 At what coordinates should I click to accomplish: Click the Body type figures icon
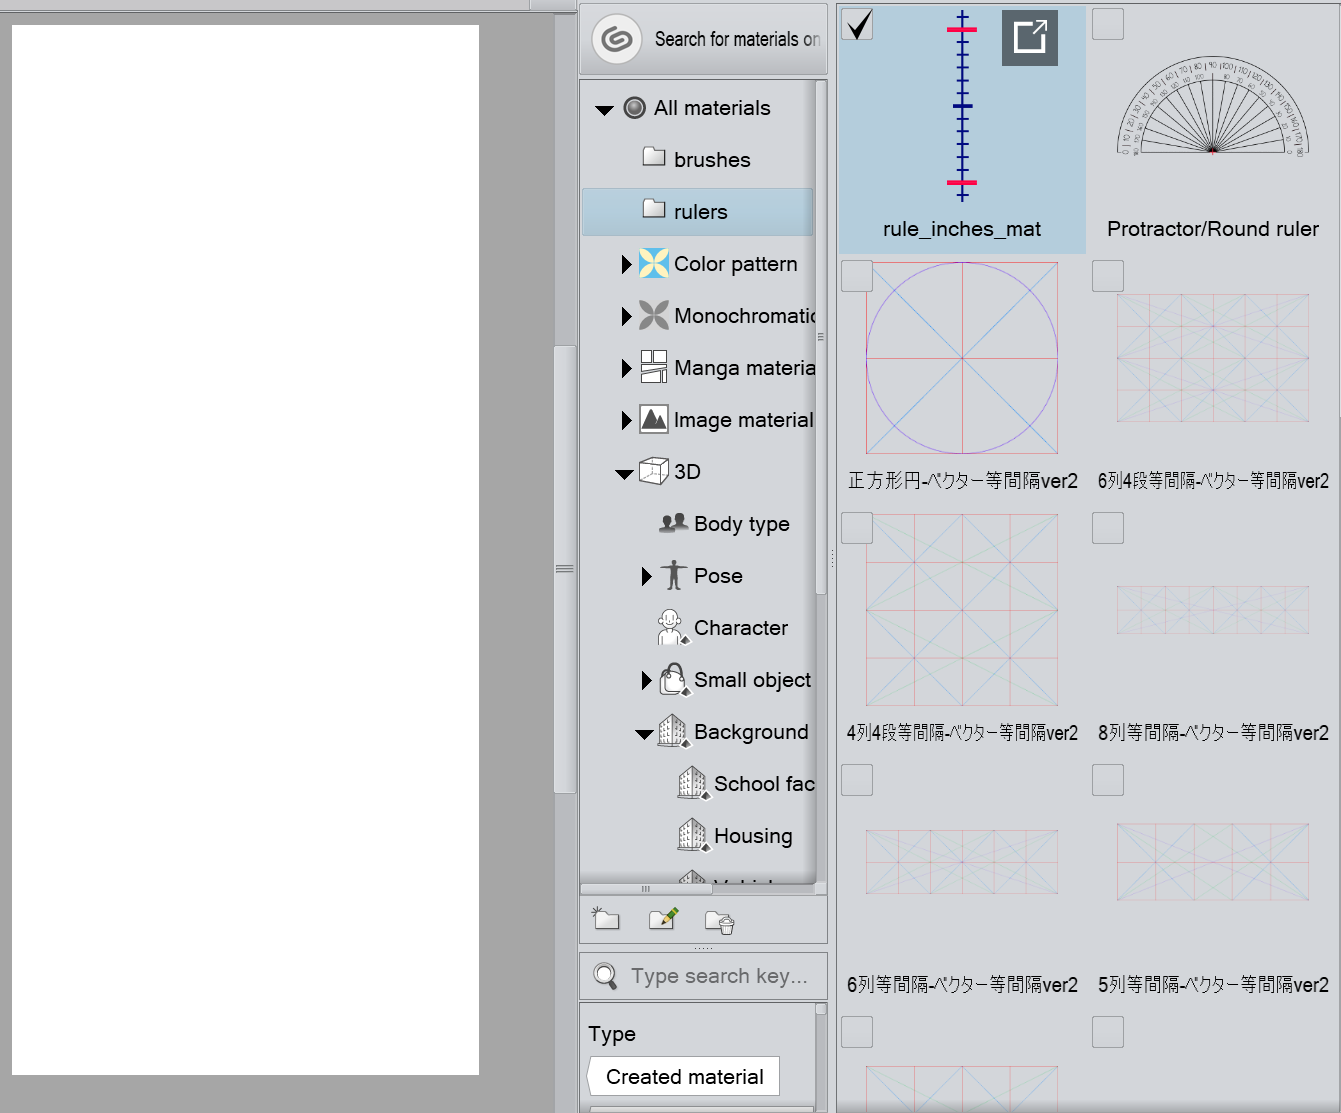[x=674, y=522]
